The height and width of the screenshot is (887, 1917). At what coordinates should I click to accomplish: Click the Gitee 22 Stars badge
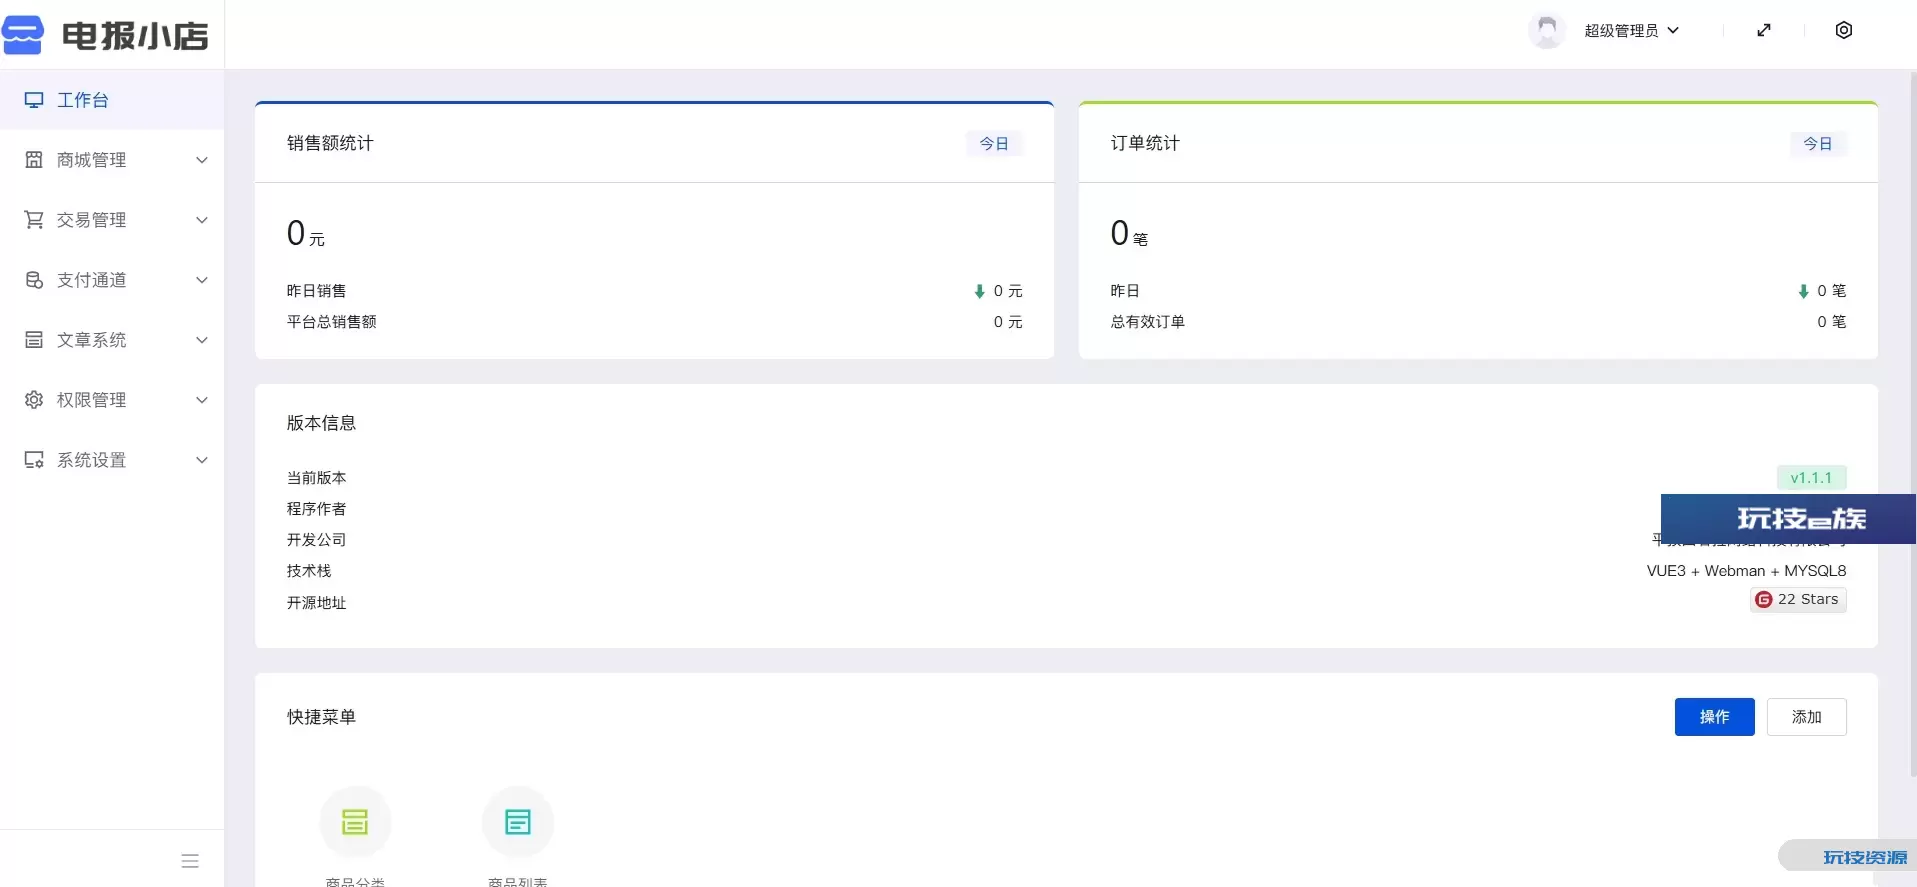pos(1798,599)
